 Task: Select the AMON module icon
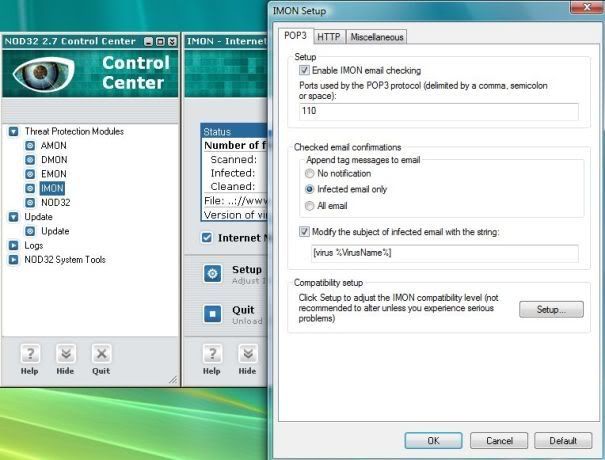[30, 145]
